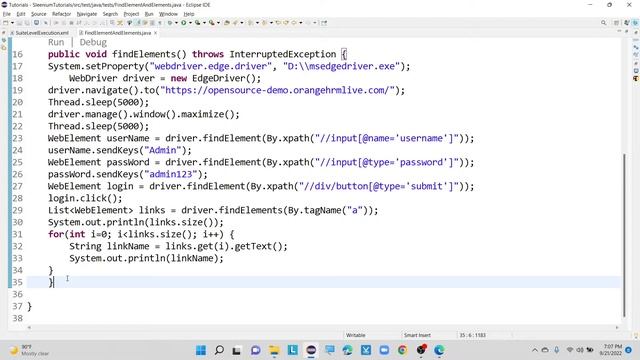Screen dimensions: 640x360
Task: Show hidden system tray icons chevron
Action: (535, 350)
